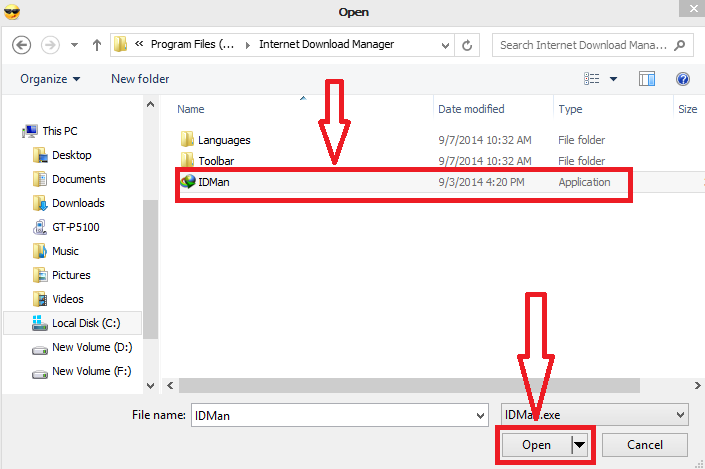705x469 pixels.
Task: Sort by the Size column
Action: click(x=687, y=109)
